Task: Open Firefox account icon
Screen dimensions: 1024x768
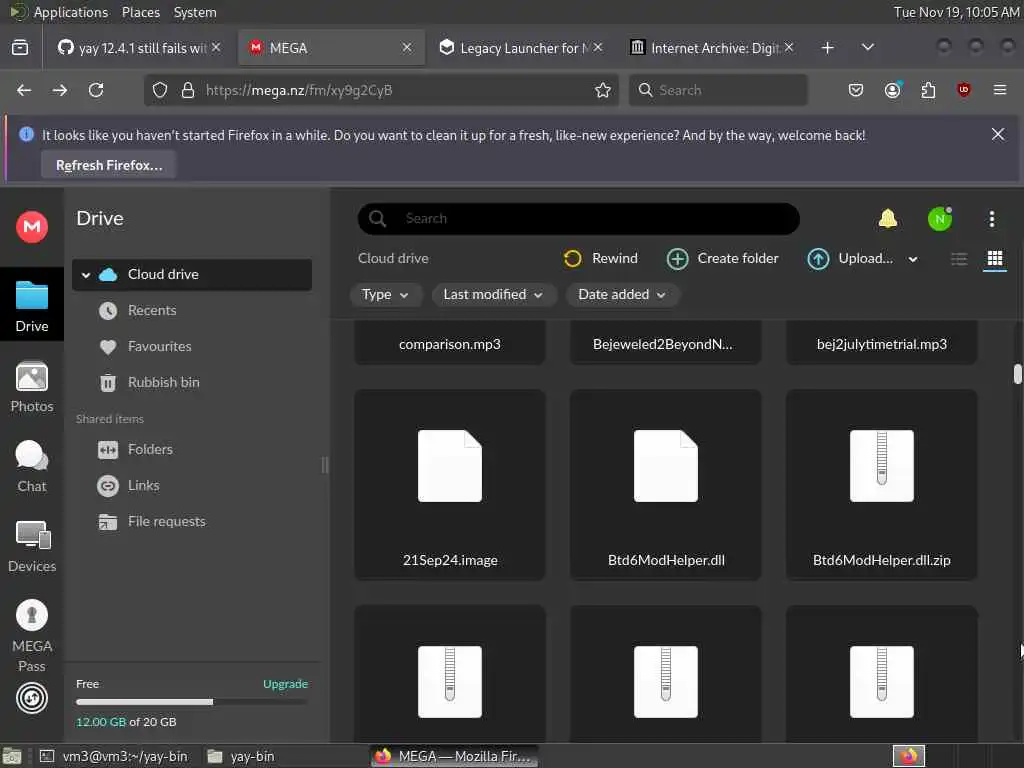Action: click(x=892, y=90)
